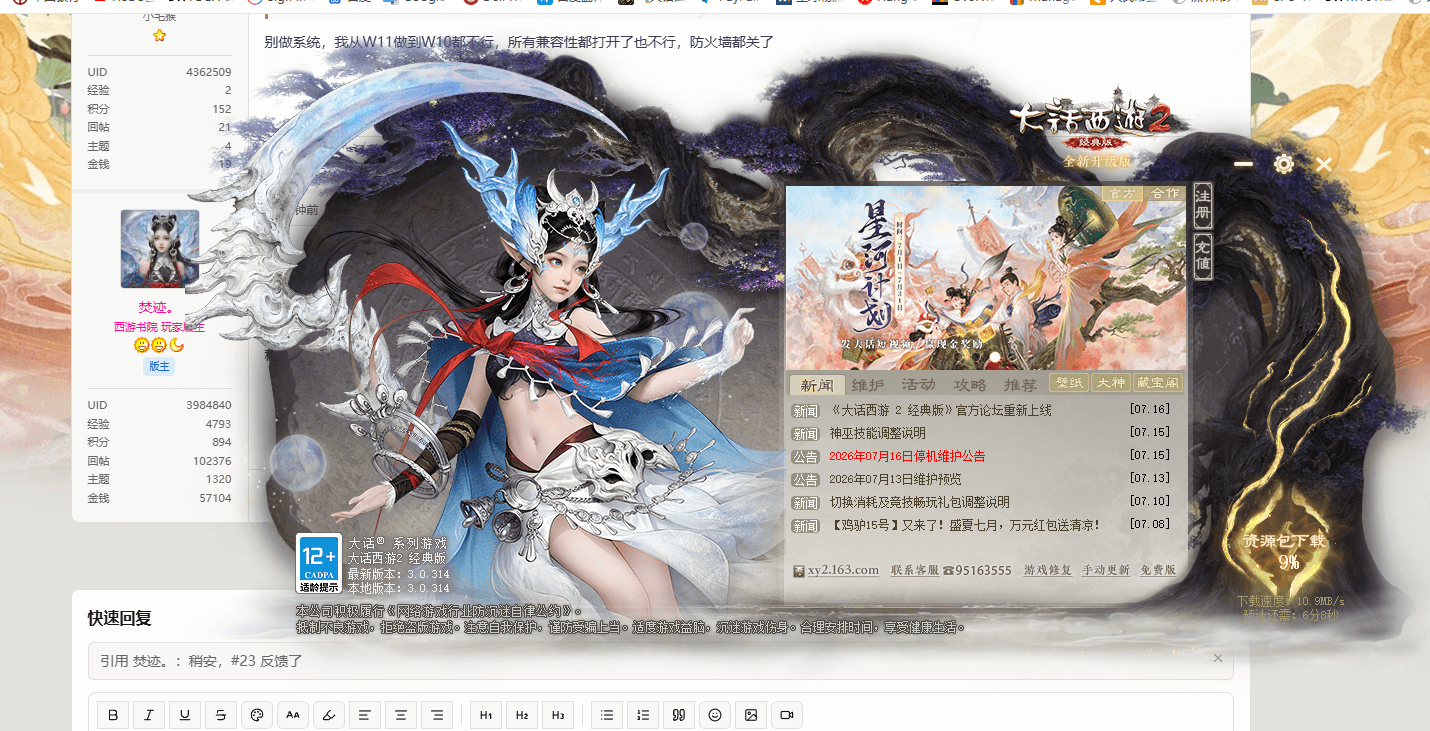
Task: Toggle bold formatting in the reply editor
Action: pos(113,715)
